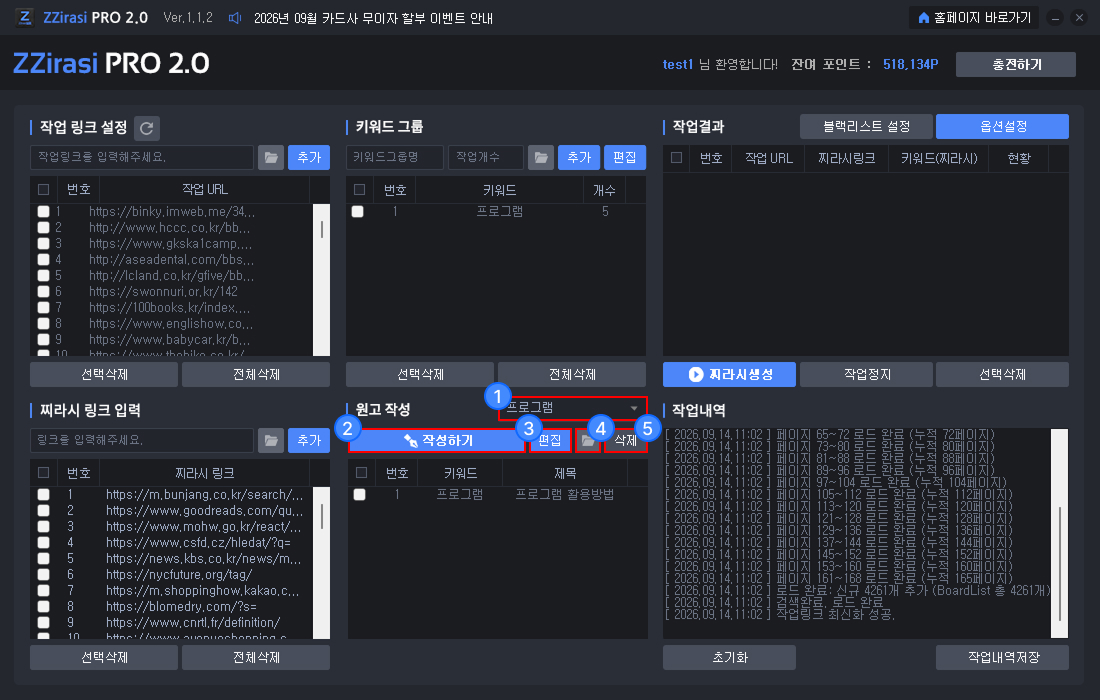Screen dimensions: 1100x700
Task: Click the 작성하기 write button
Action: (x=436, y=440)
